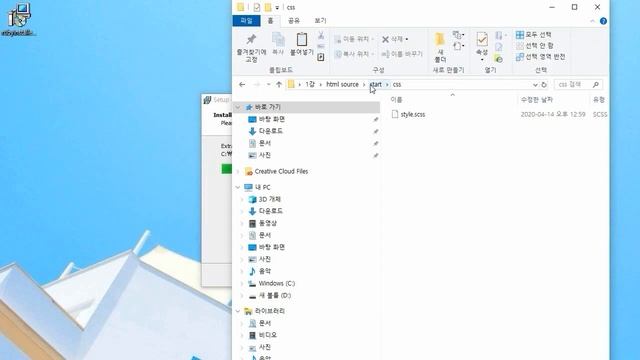Click the 속성 properties checkmark icon
Viewport: 640px width, 360px height.
coord(482,40)
